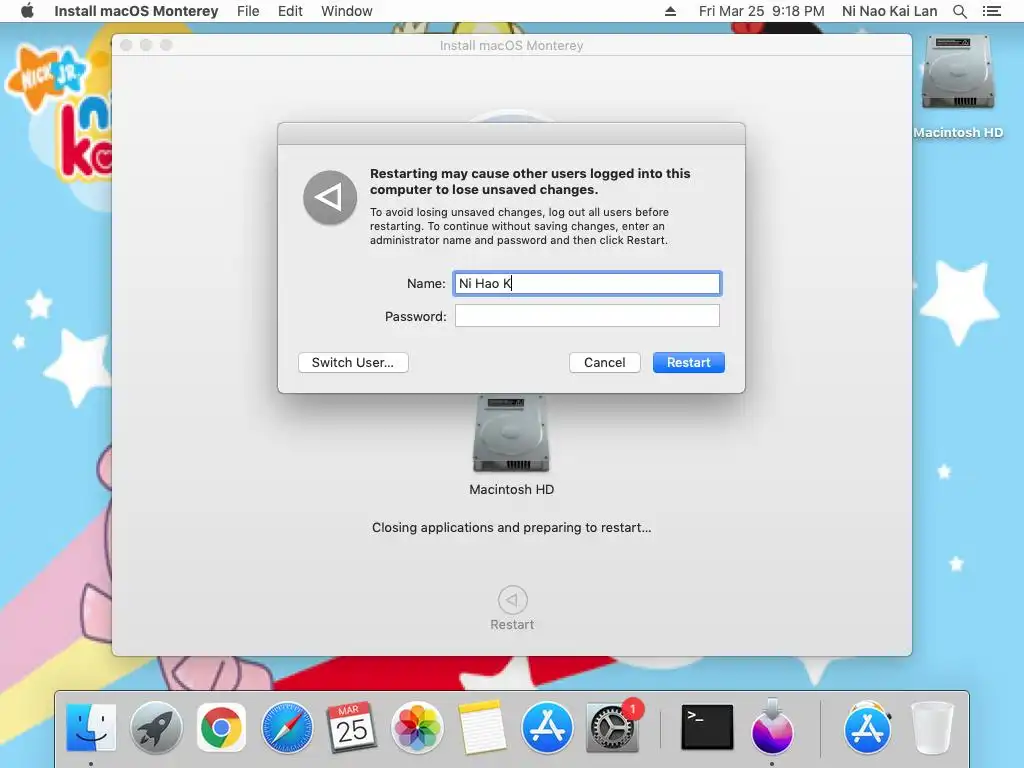Open Launchpad rocket icon in Dock

coord(155,728)
